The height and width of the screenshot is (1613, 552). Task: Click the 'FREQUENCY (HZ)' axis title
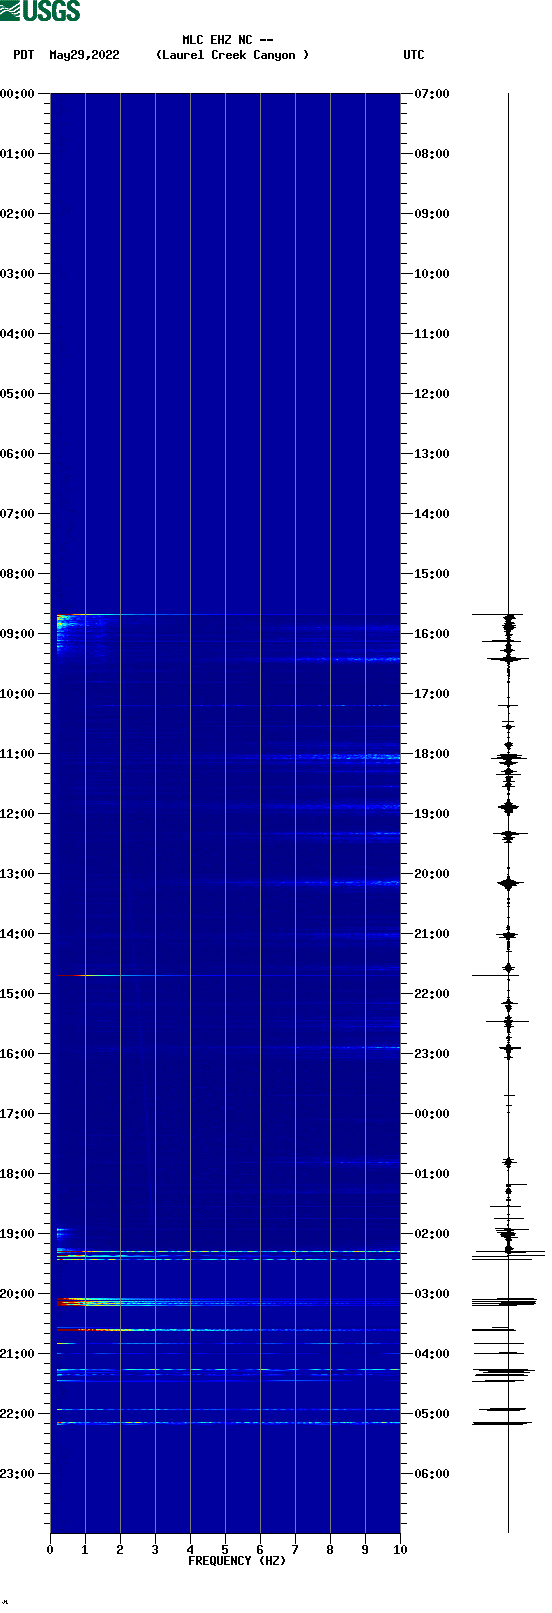click(x=237, y=1561)
